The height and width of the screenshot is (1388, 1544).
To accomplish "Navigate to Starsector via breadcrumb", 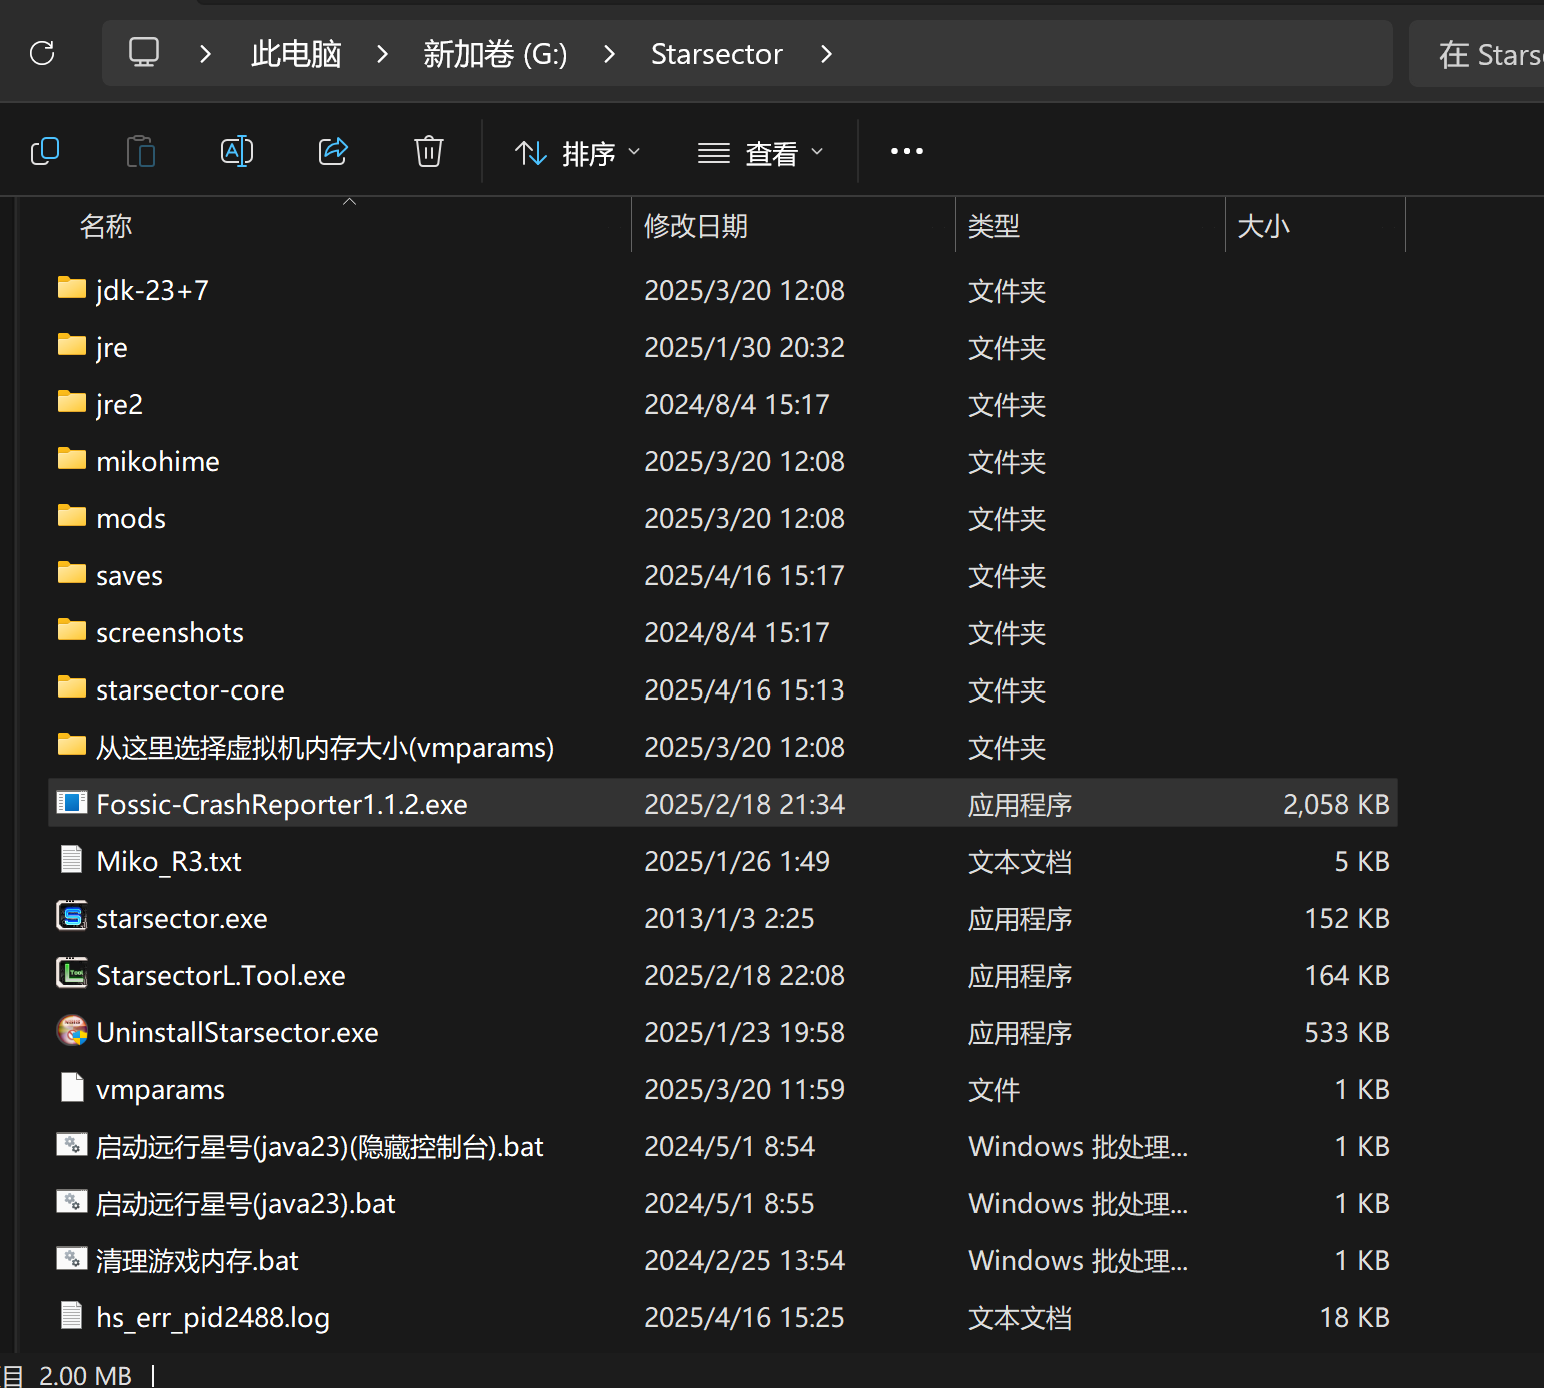I will point(716,54).
